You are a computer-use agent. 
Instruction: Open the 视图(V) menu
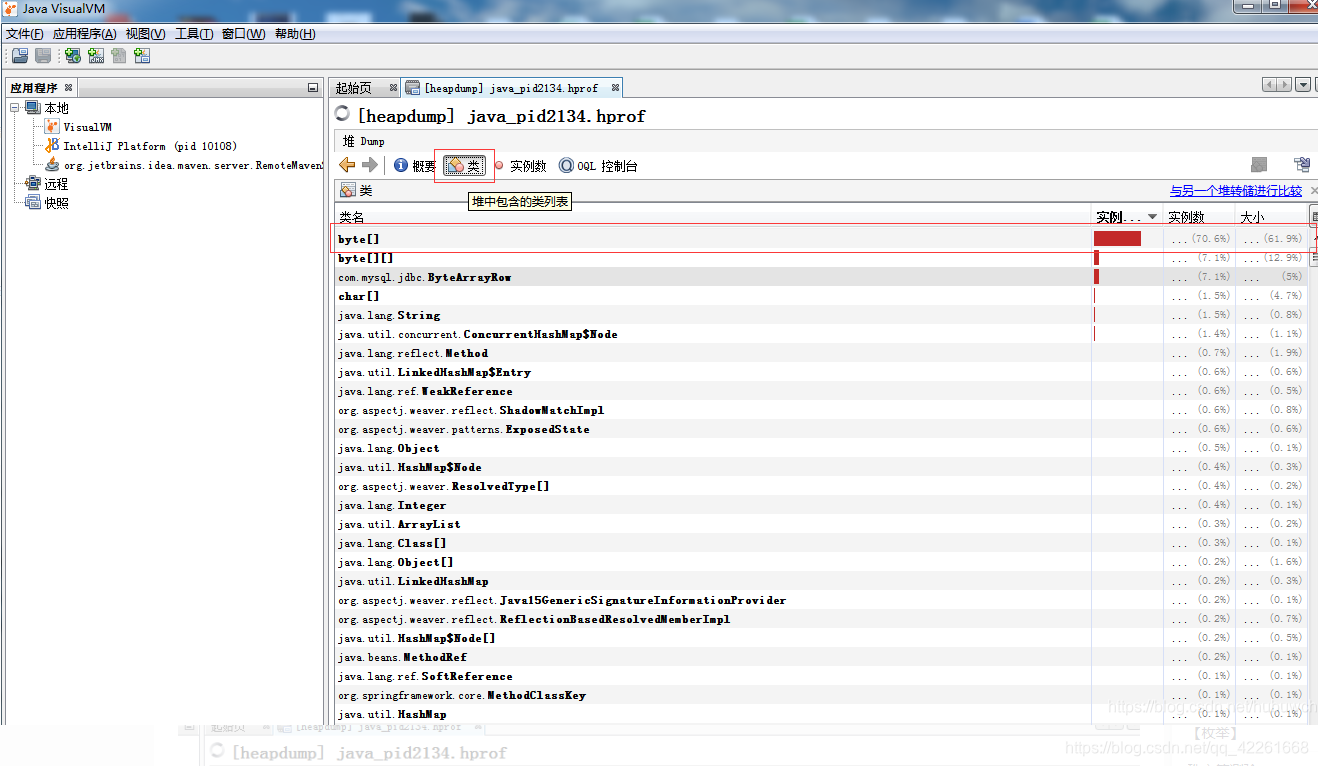(x=146, y=34)
